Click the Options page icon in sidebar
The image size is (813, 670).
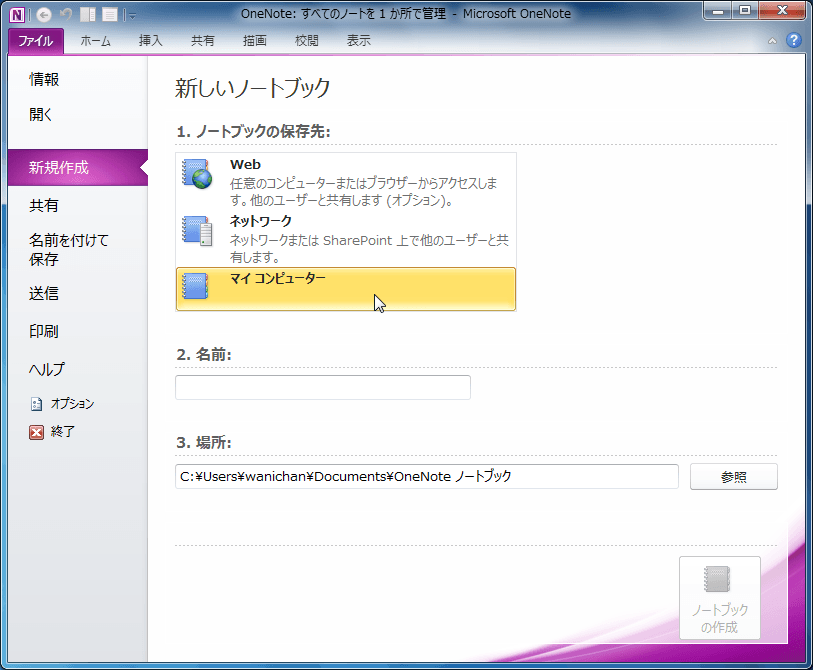pyautogui.click(x=36, y=403)
